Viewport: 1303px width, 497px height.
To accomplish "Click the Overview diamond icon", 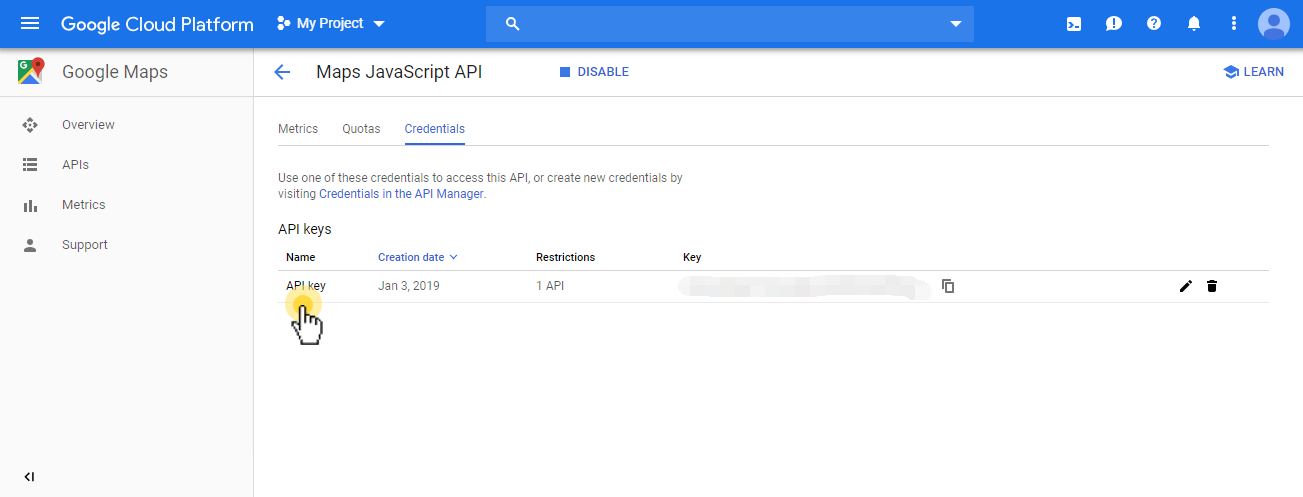I will pyautogui.click(x=30, y=125).
